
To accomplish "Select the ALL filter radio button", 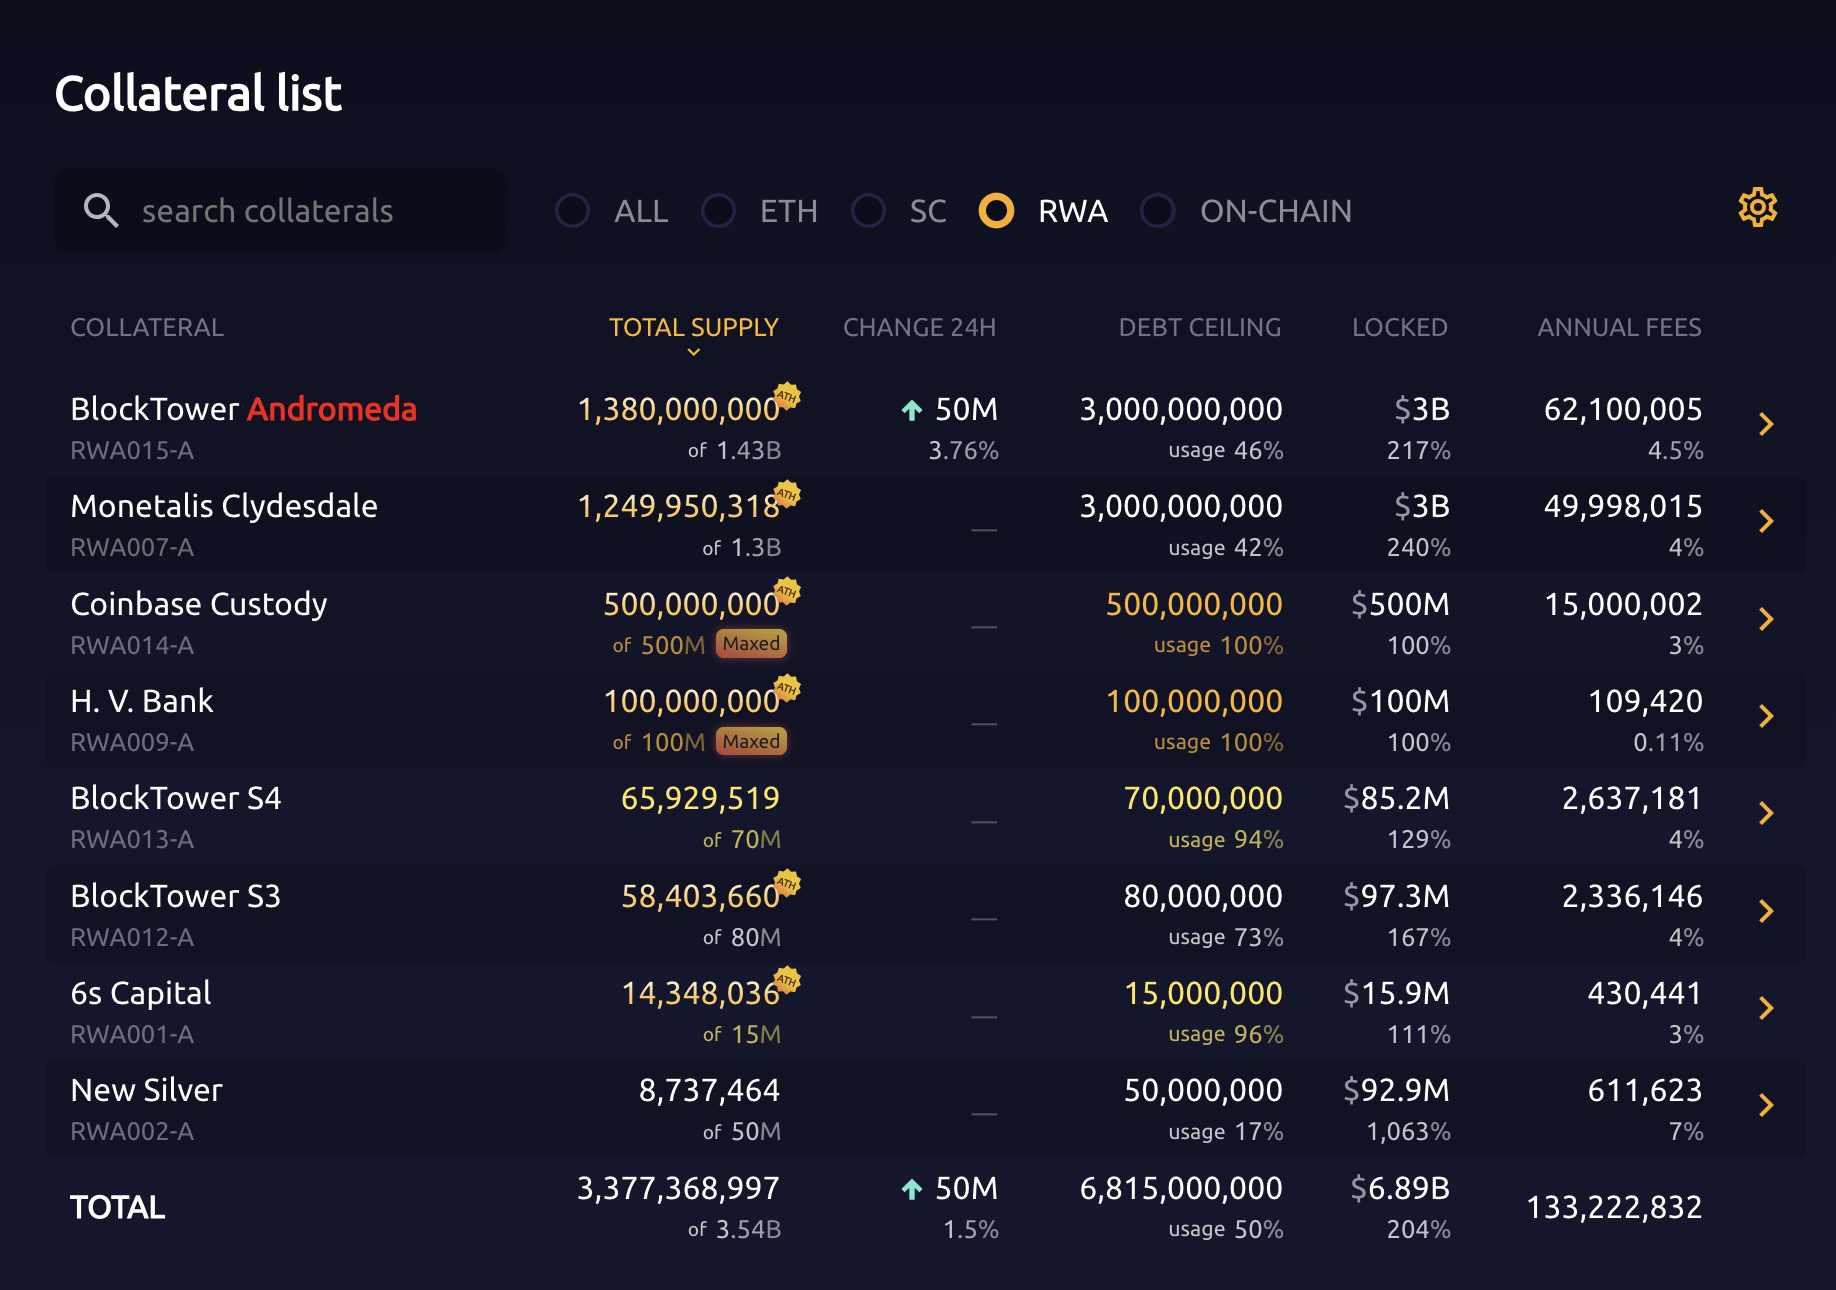I will tap(573, 211).
